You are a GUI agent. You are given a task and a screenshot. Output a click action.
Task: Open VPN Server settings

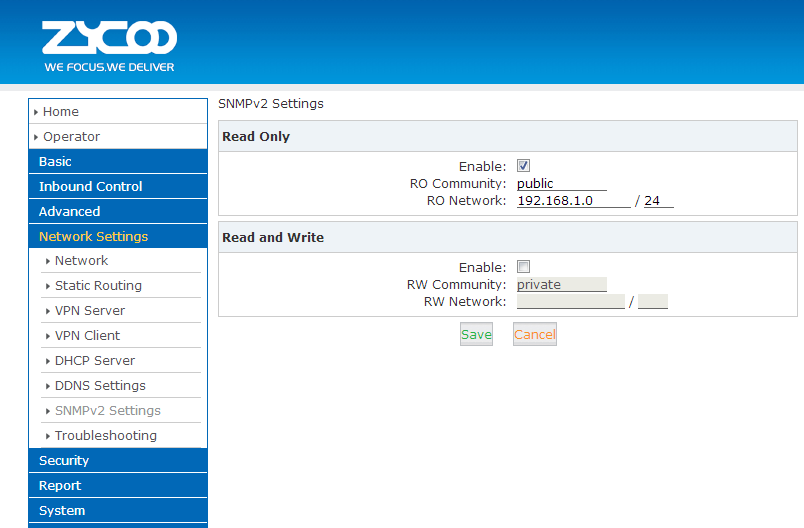[x=90, y=311]
